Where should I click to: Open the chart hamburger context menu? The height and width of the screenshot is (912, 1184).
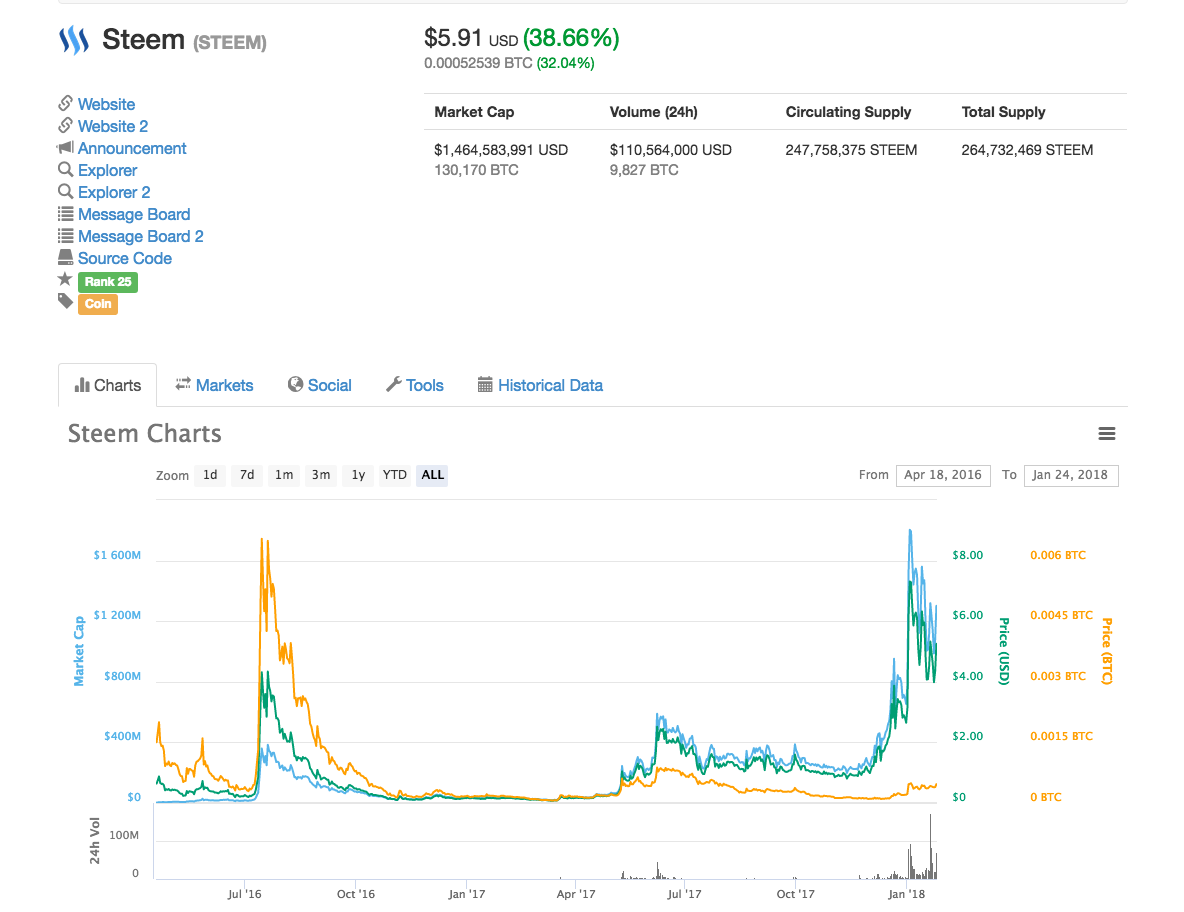tap(1106, 433)
